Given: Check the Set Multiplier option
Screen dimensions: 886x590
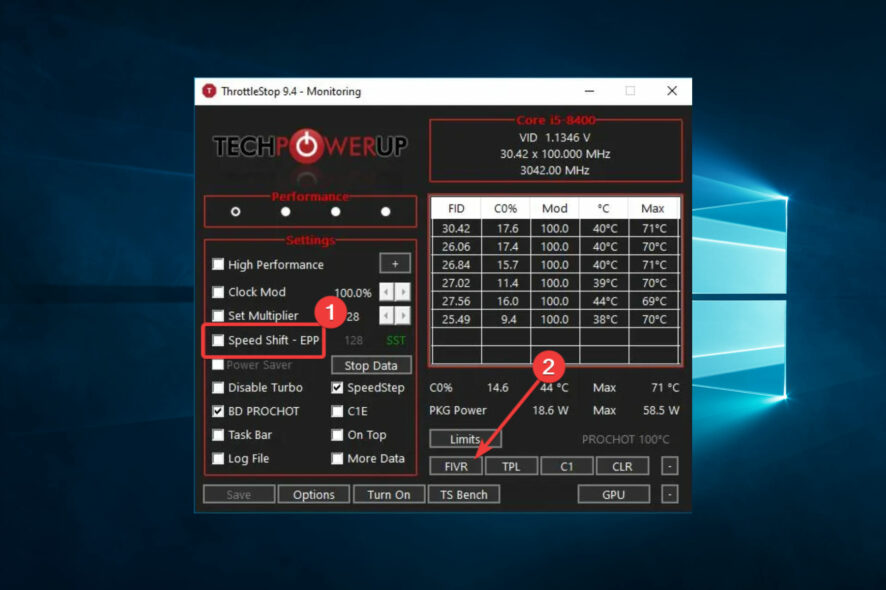Looking at the screenshot, I should (218, 315).
